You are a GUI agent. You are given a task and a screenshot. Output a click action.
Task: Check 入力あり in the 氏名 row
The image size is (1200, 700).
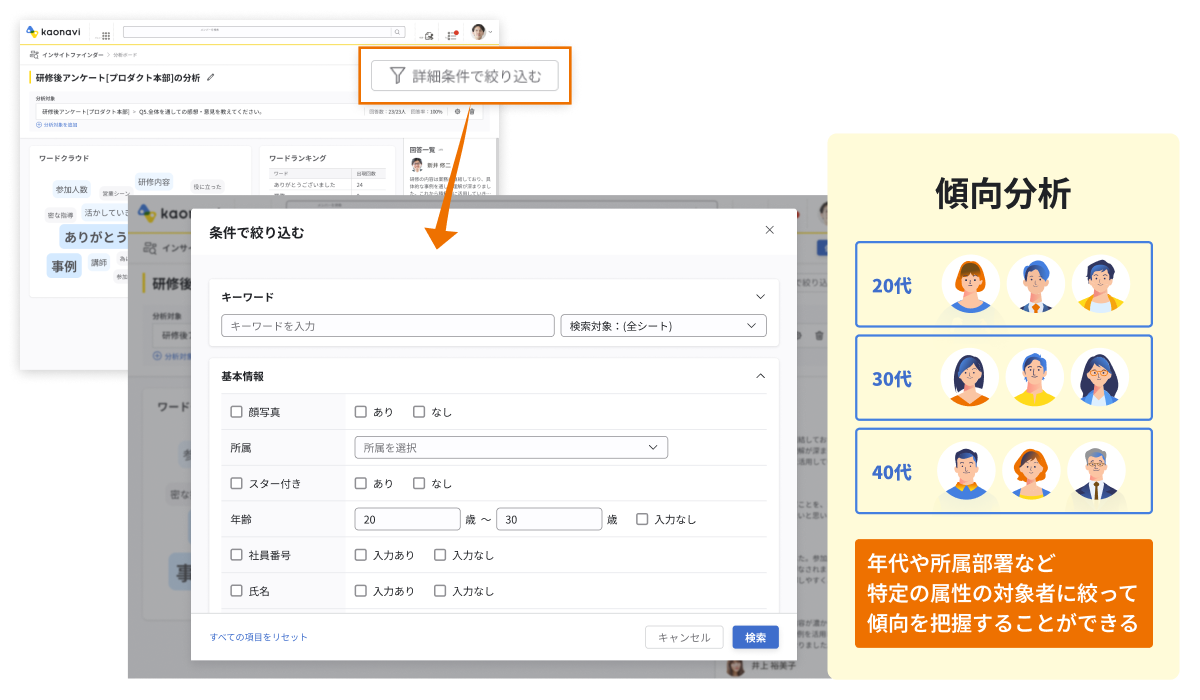[360, 591]
